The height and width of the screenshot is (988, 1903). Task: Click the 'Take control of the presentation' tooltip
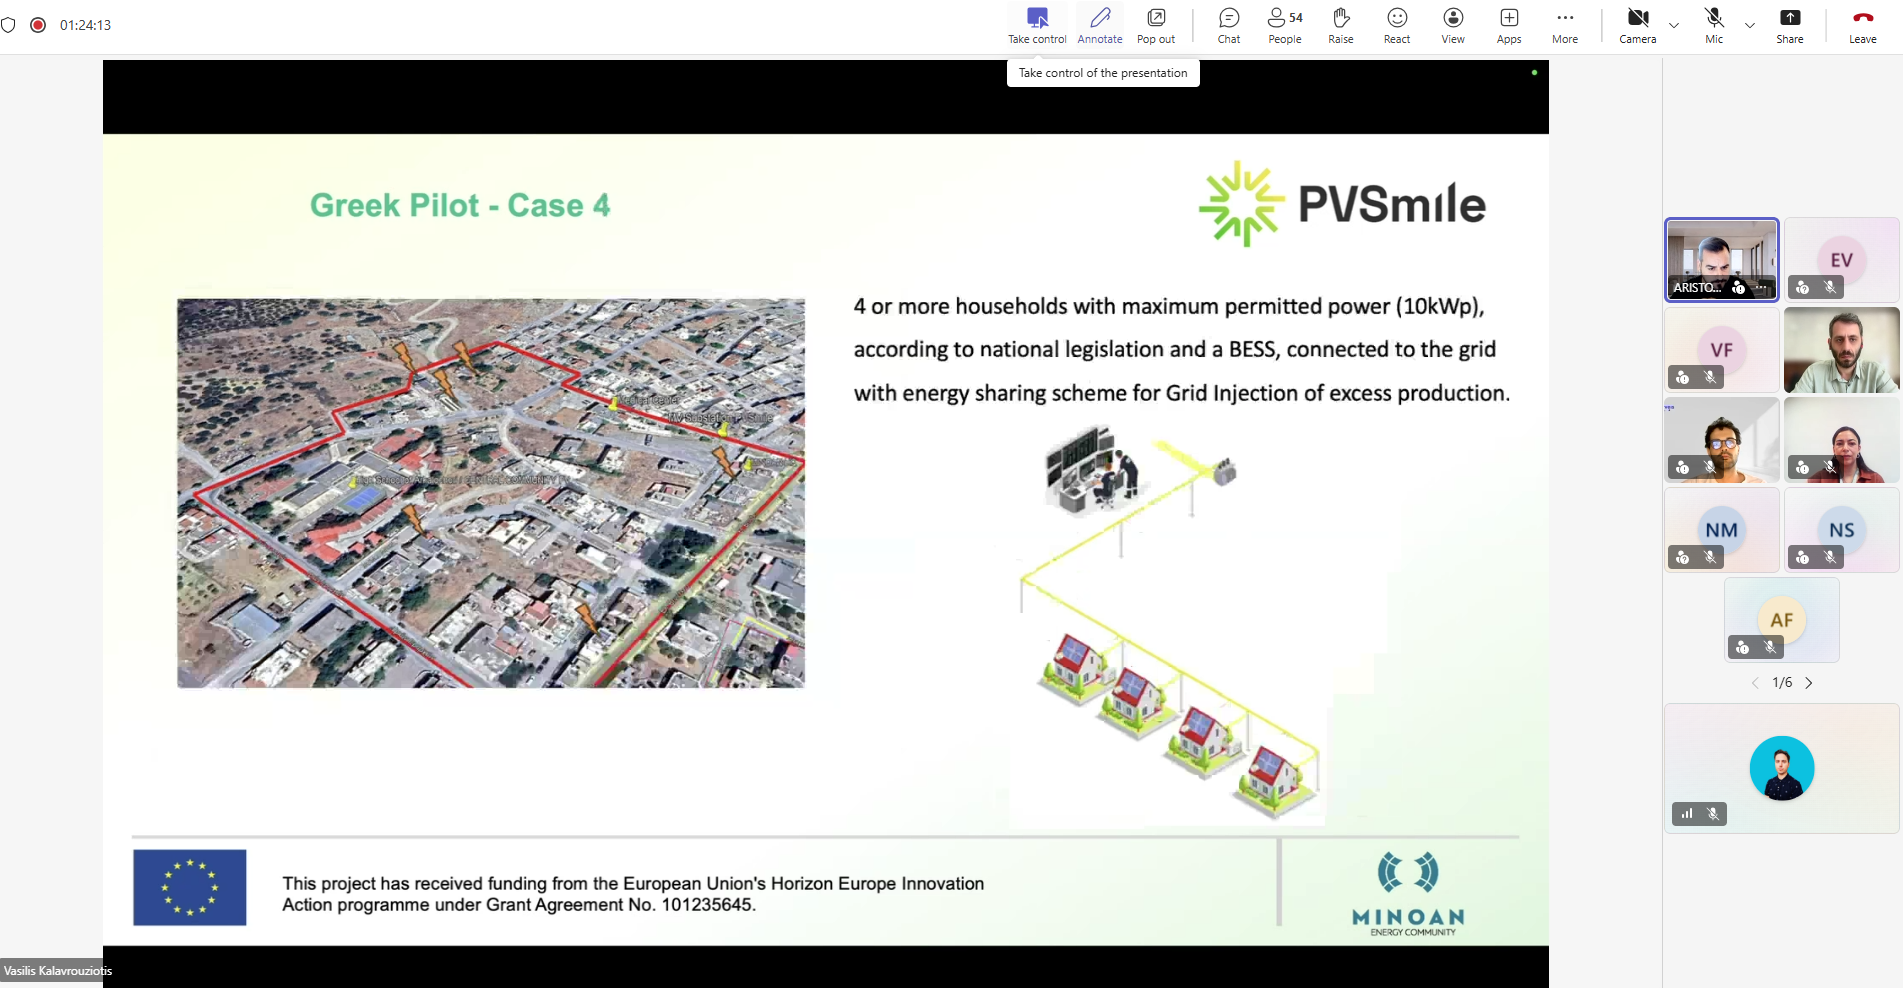click(x=1103, y=73)
